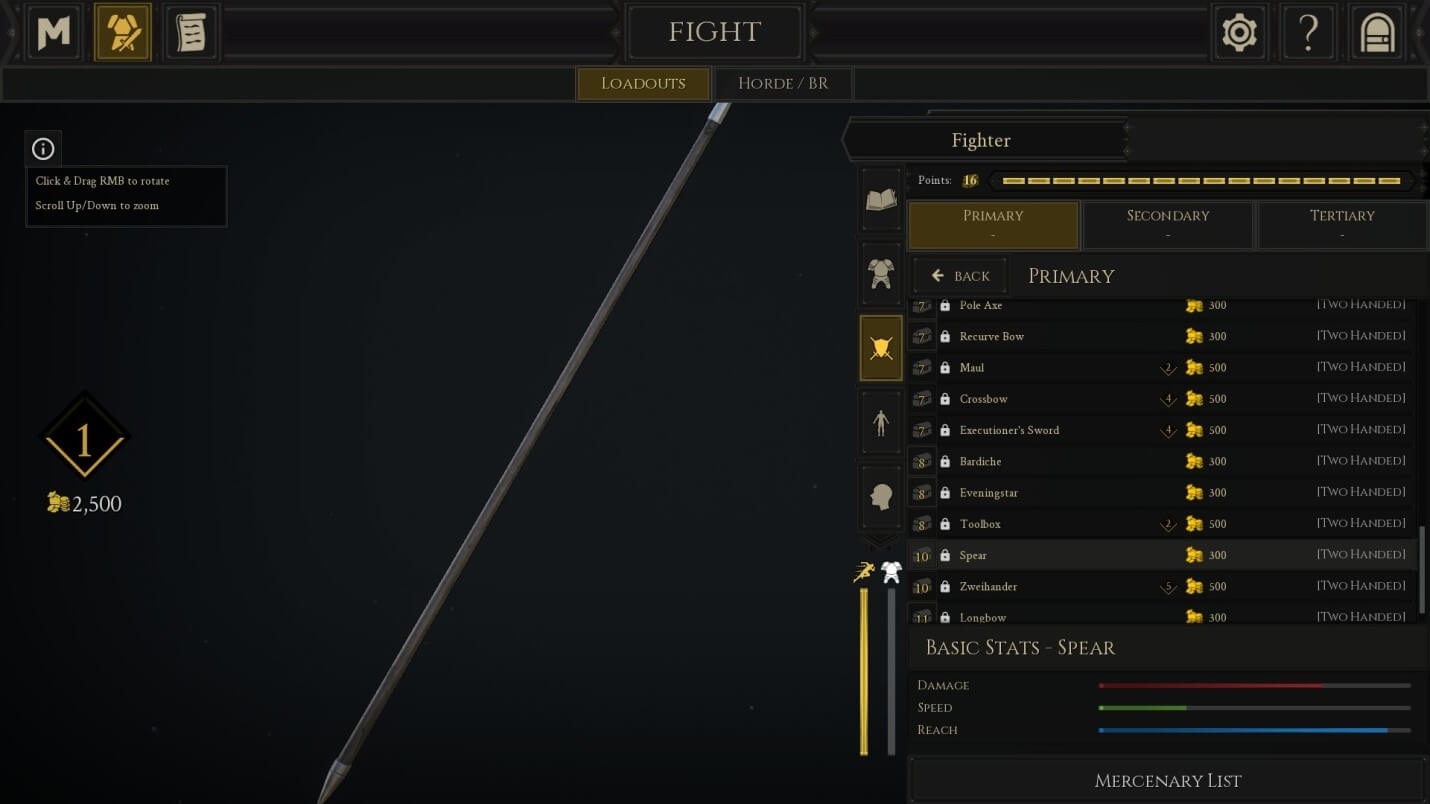Expand the chevron below sidebar icons
1430x804 pixels.
(881, 541)
